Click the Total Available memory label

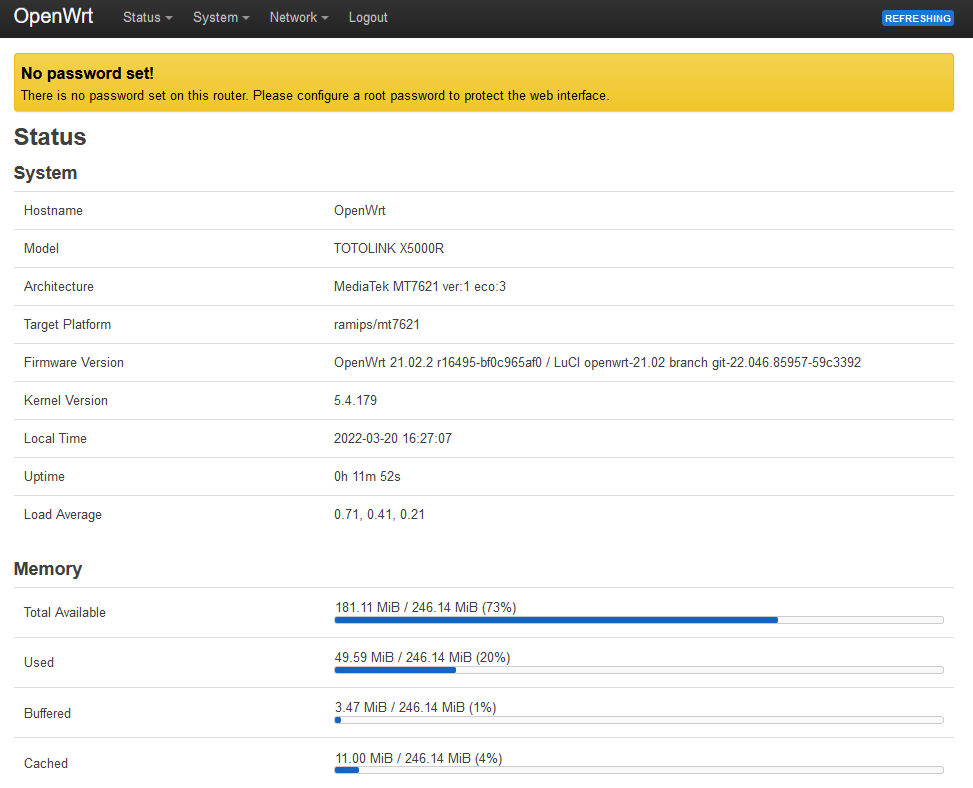click(65, 612)
